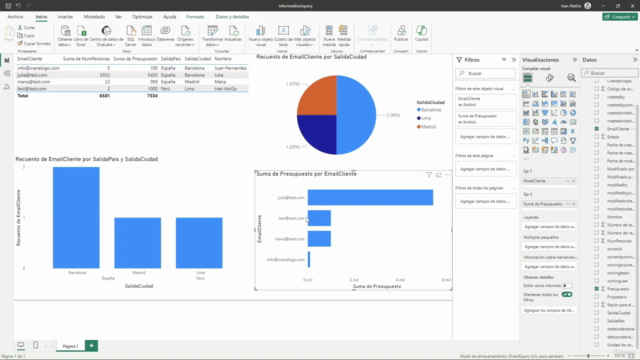The height and width of the screenshot is (360, 640).
Task: Open the format visual brush tab
Action: click(x=550, y=78)
